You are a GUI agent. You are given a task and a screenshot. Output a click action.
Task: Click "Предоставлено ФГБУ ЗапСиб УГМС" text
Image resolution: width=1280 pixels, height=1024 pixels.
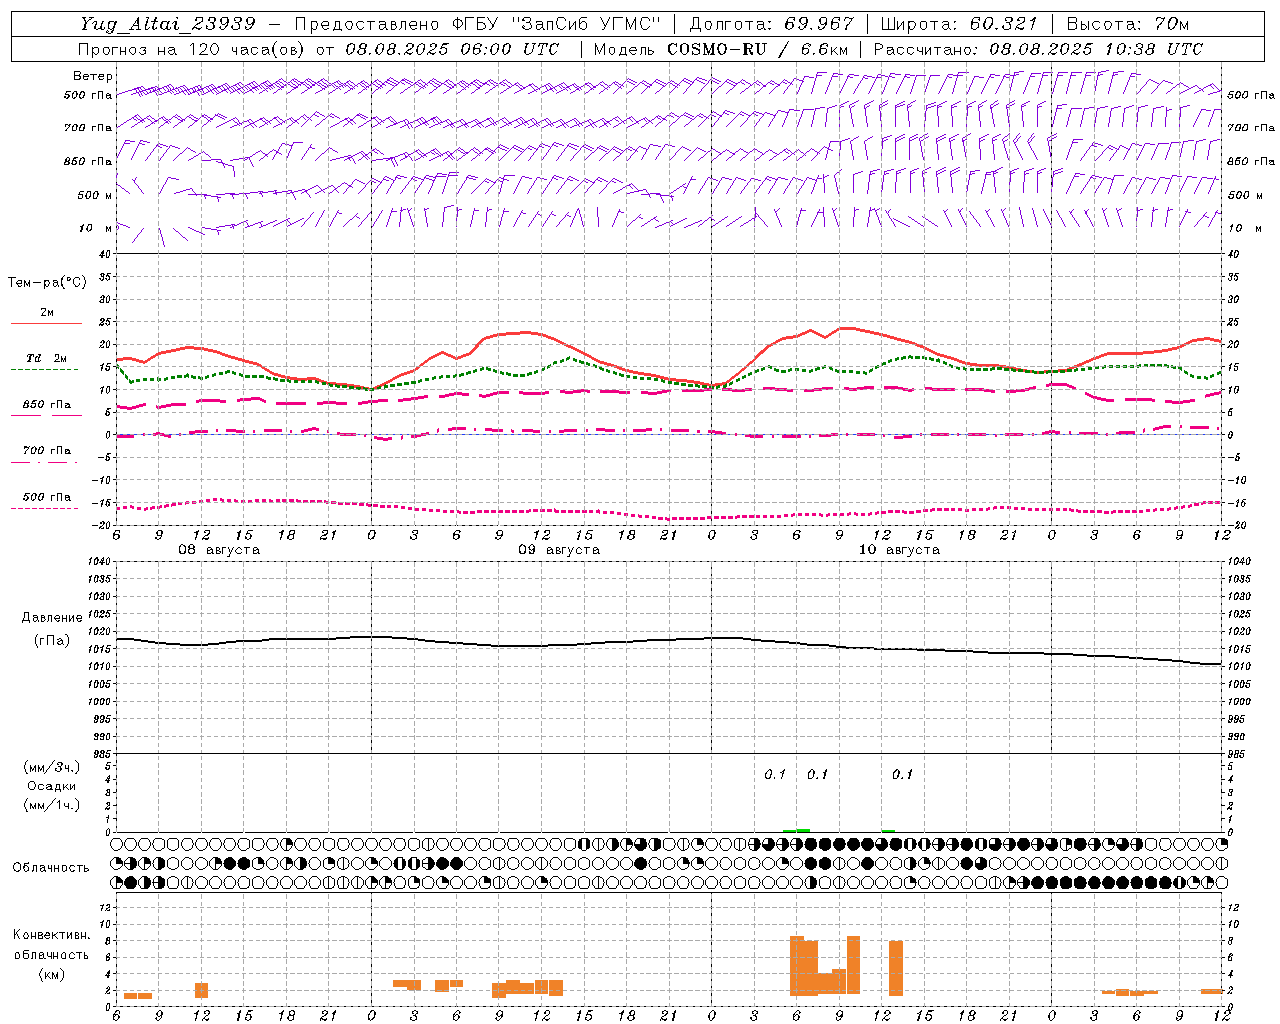pos(478,24)
